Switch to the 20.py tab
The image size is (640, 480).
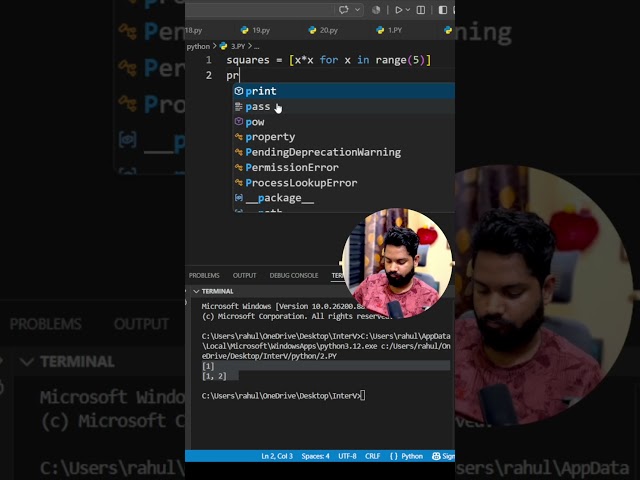[323, 30]
